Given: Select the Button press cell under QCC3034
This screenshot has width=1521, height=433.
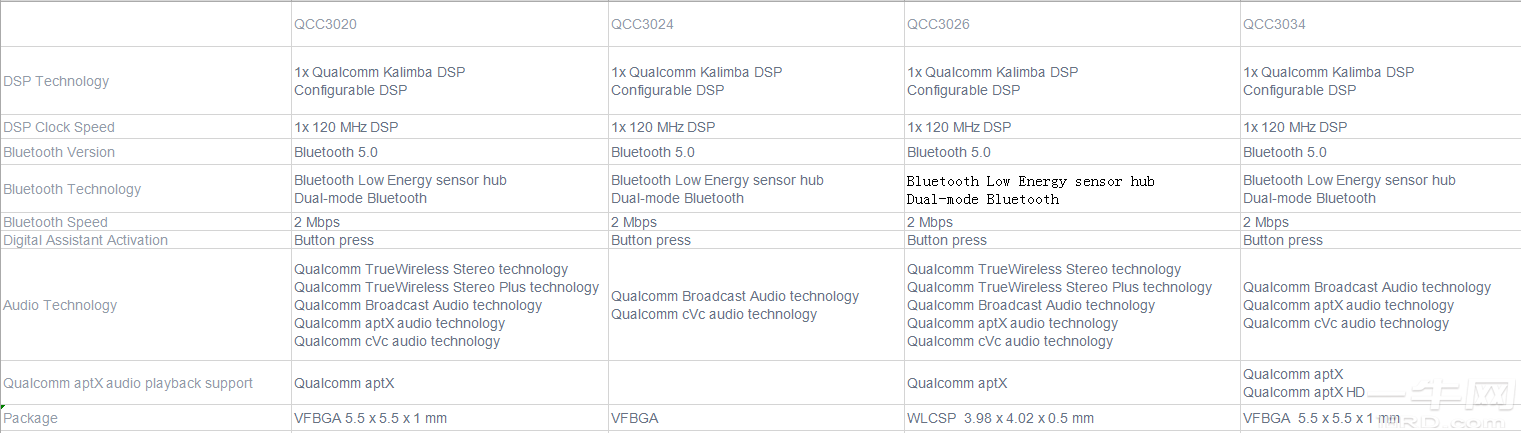Looking at the screenshot, I should tap(1282, 240).
